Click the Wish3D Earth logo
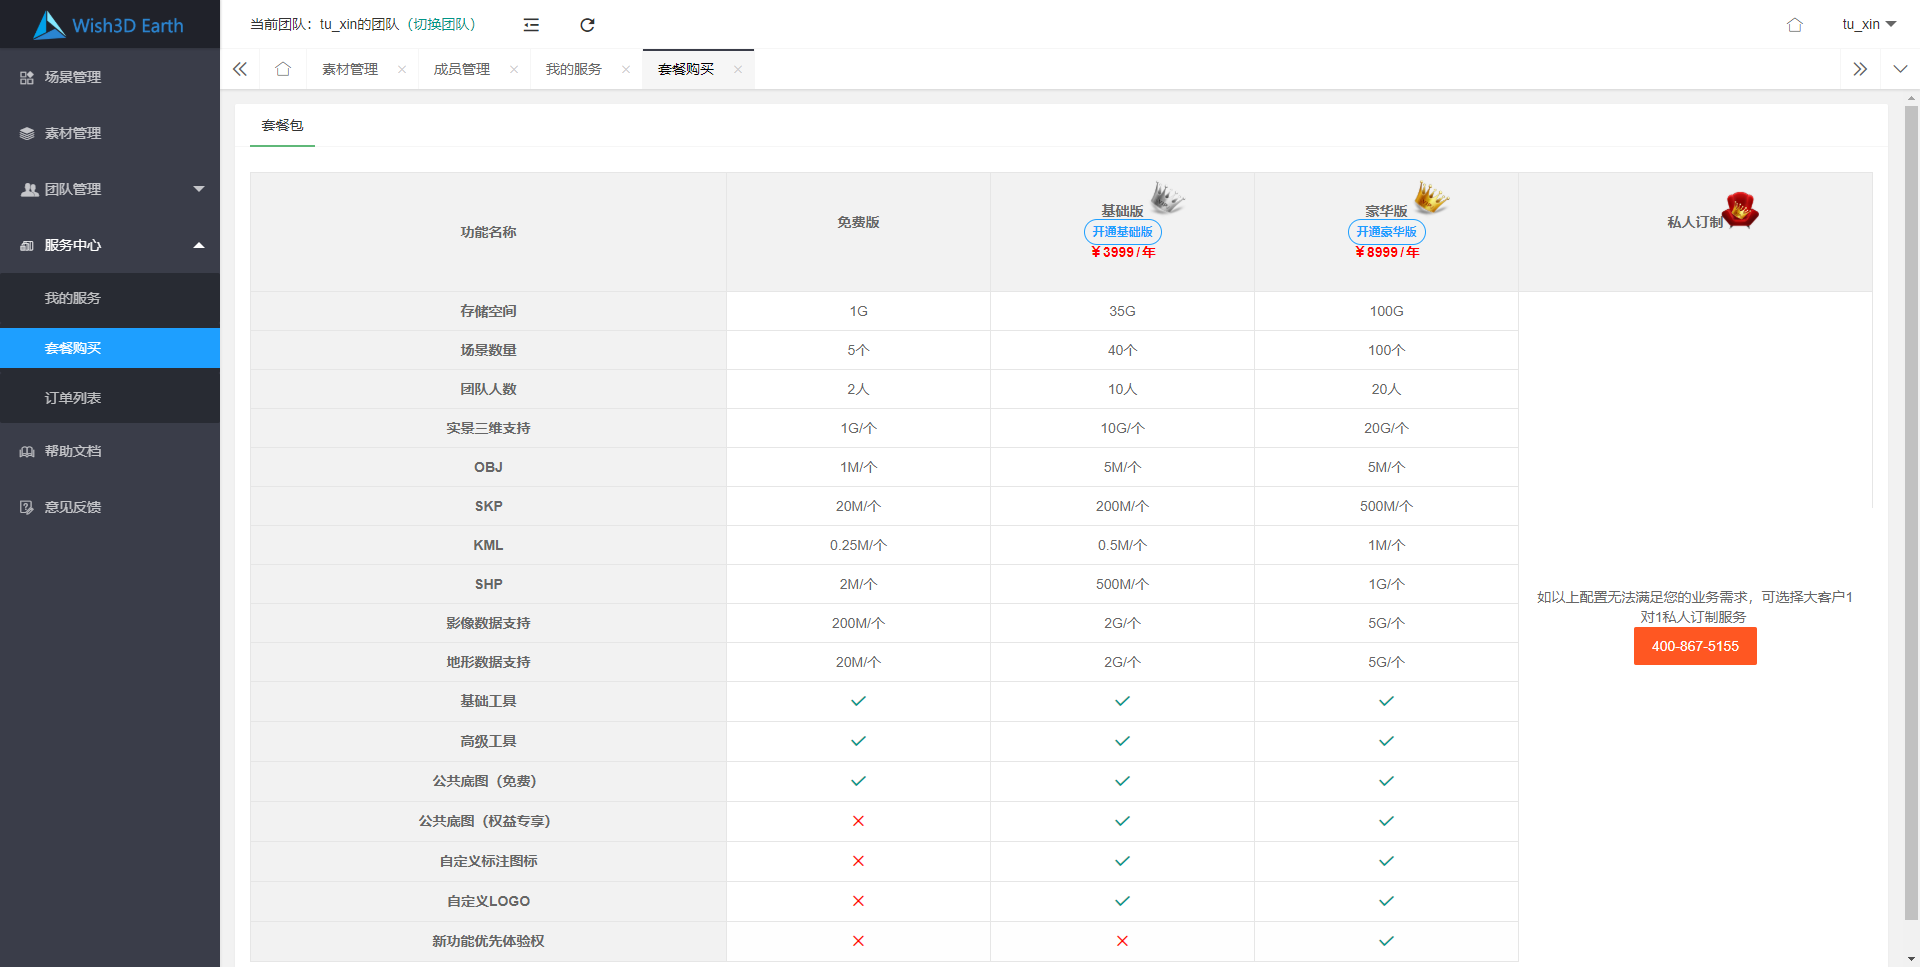Screen dimensions: 1920x967 109,25
